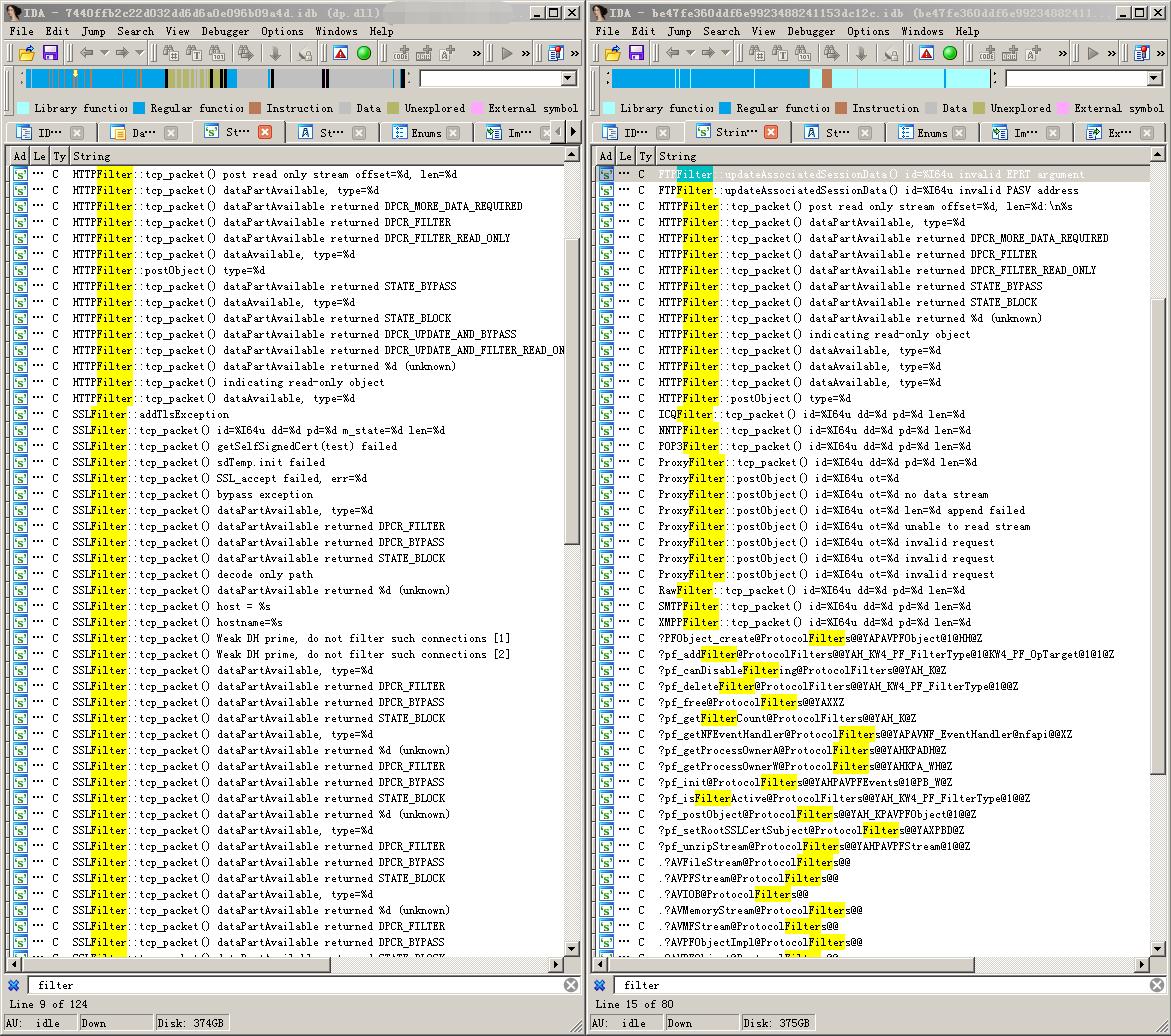Clear filter text button in left IDA window
Viewport: 1171px width, 1036px height.
click(571, 985)
